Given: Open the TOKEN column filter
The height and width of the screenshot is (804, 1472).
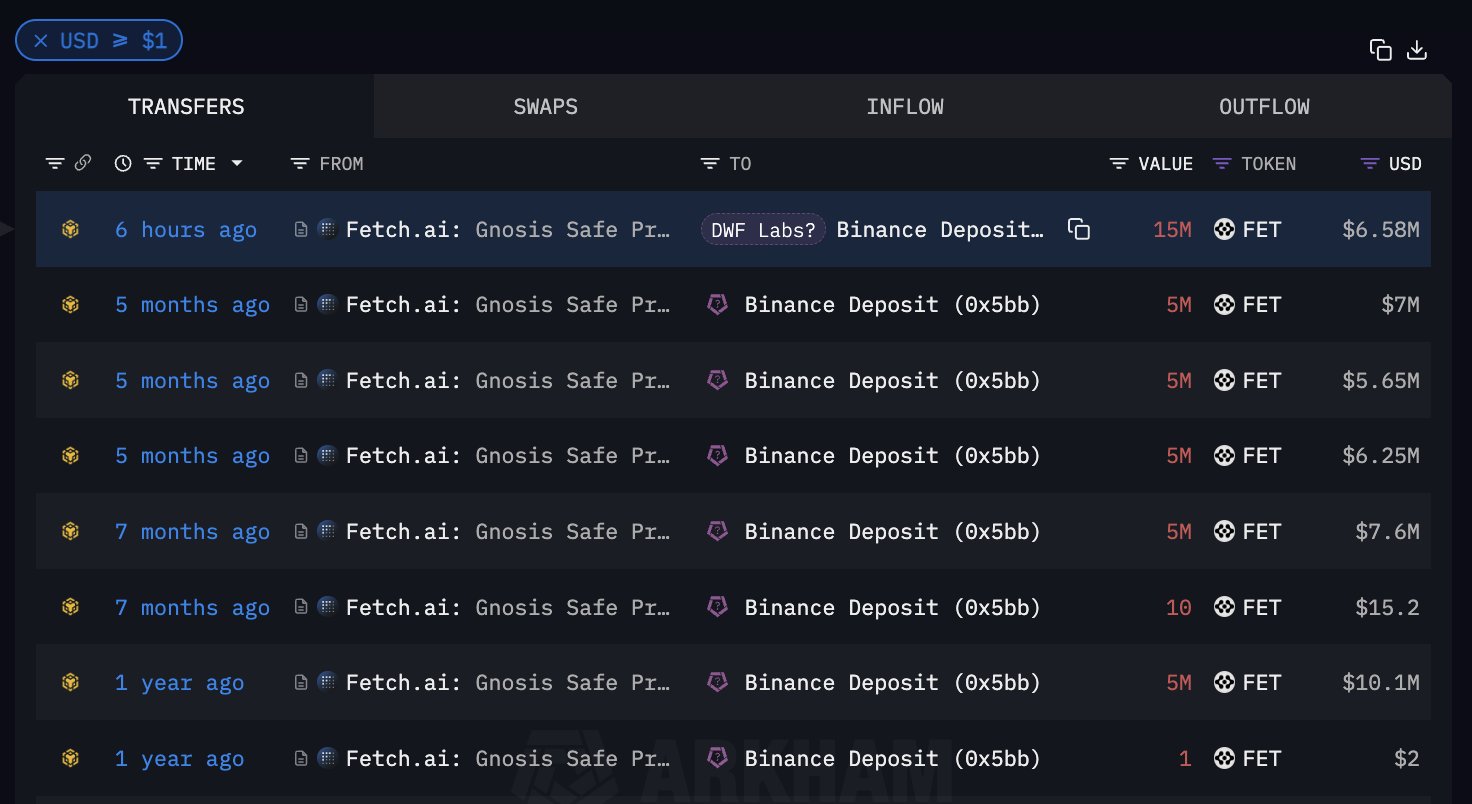Looking at the screenshot, I should [1222, 163].
